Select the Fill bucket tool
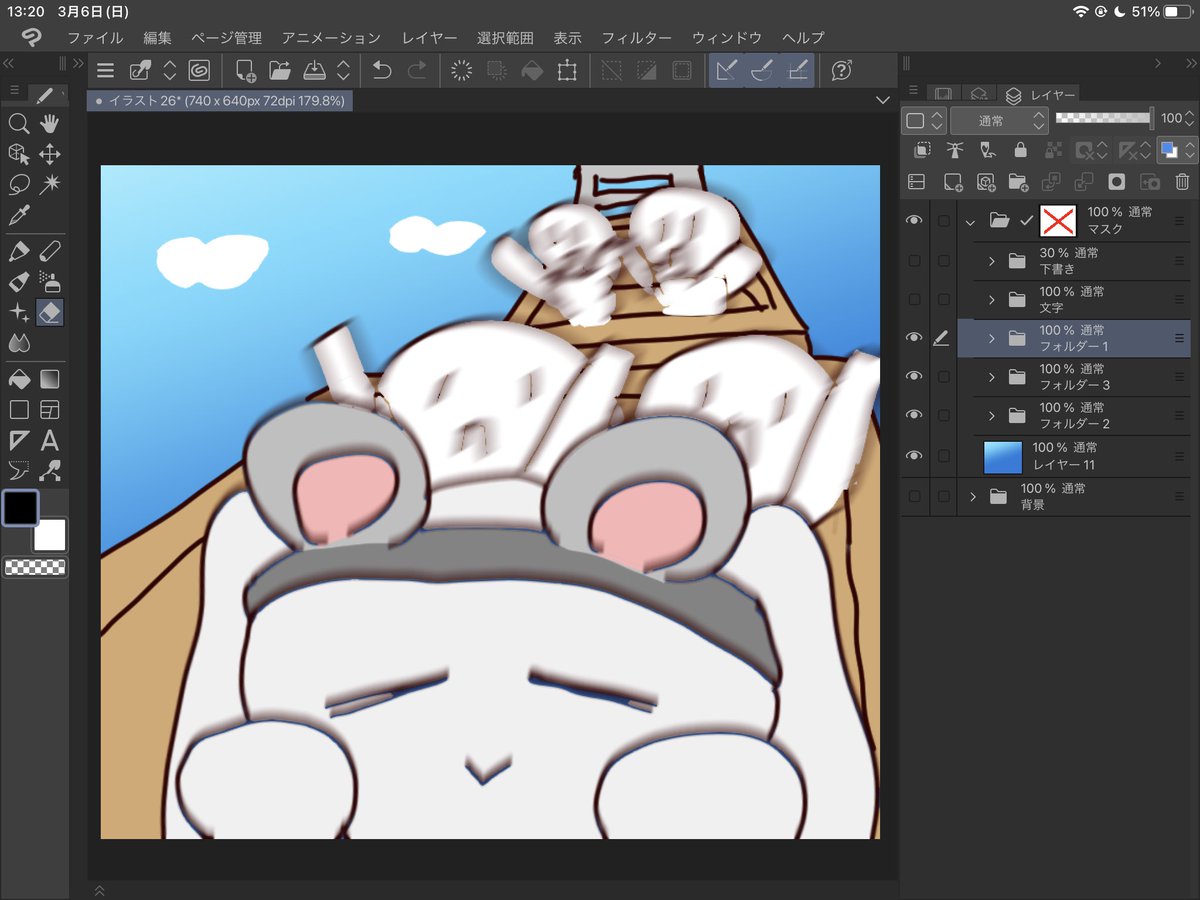 coord(18,380)
